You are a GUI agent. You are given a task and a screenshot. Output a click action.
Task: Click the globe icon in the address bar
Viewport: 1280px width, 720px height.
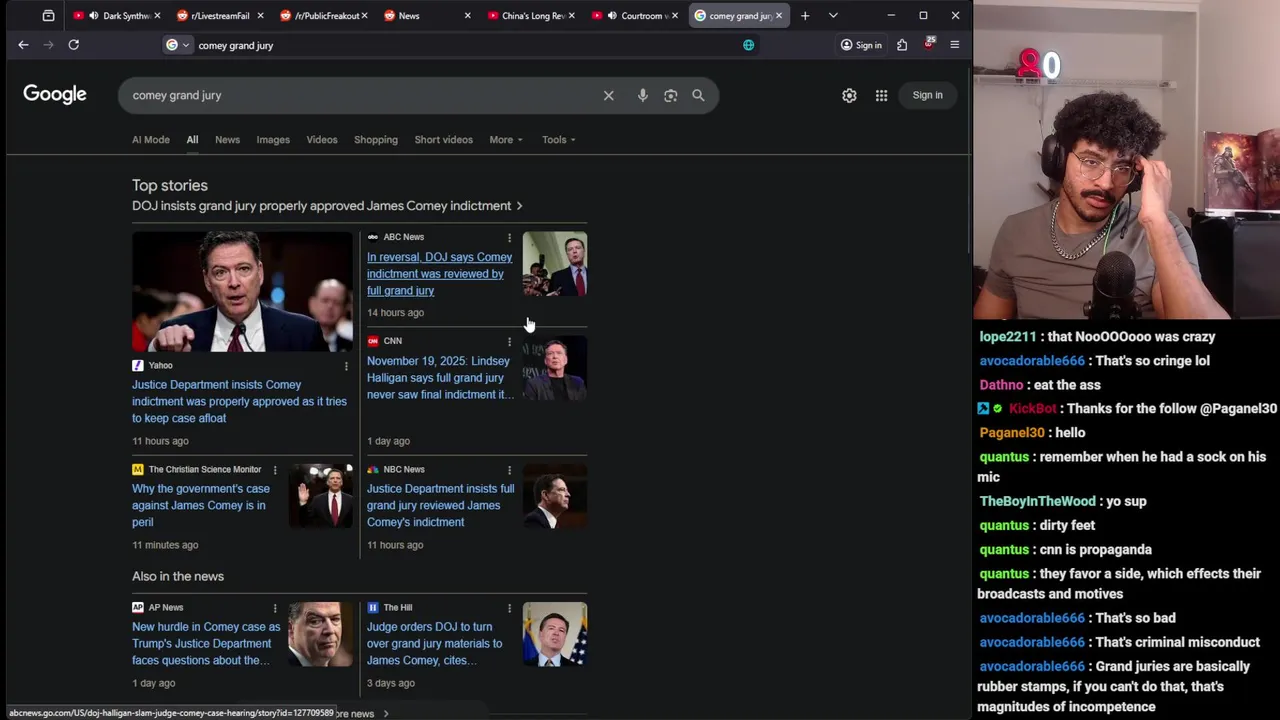[748, 45]
